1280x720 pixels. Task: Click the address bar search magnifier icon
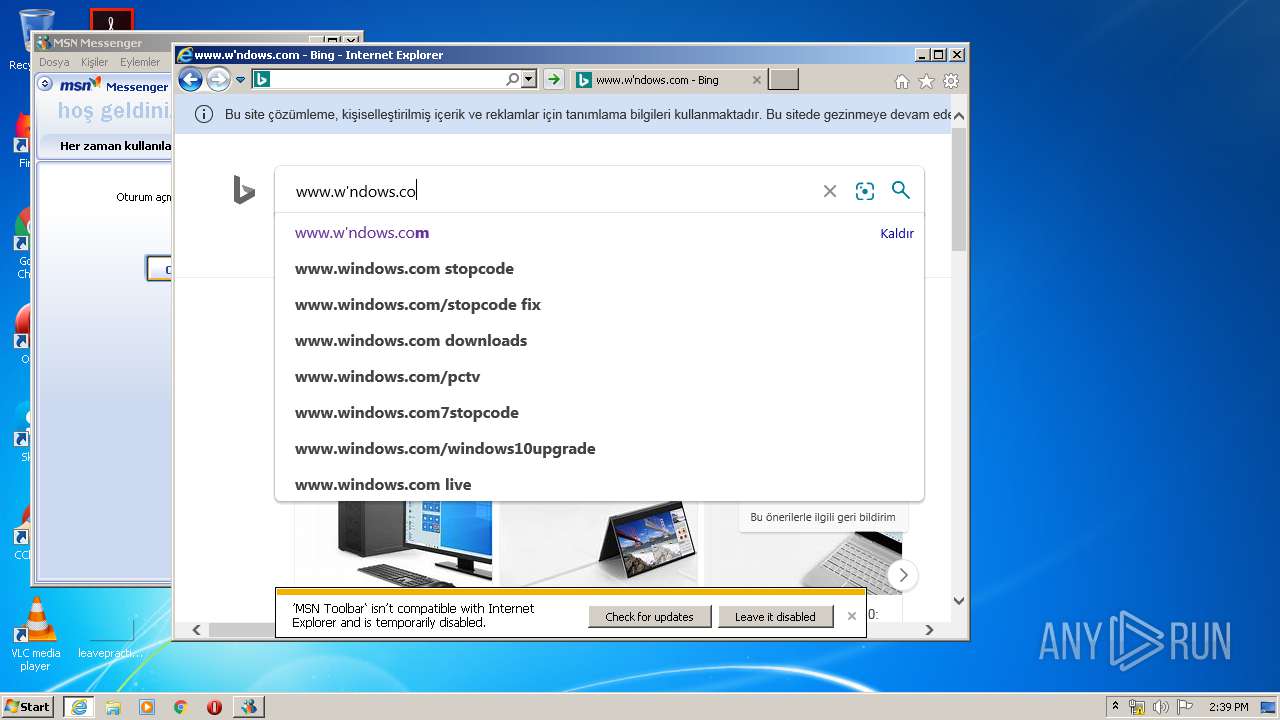pos(512,79)
